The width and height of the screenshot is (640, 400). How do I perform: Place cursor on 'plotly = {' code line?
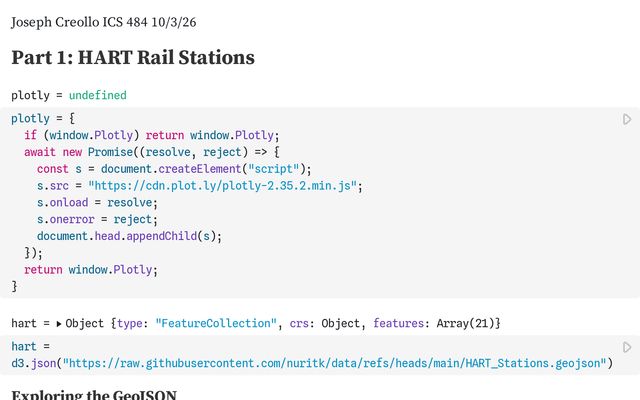(x=43, y=118)
